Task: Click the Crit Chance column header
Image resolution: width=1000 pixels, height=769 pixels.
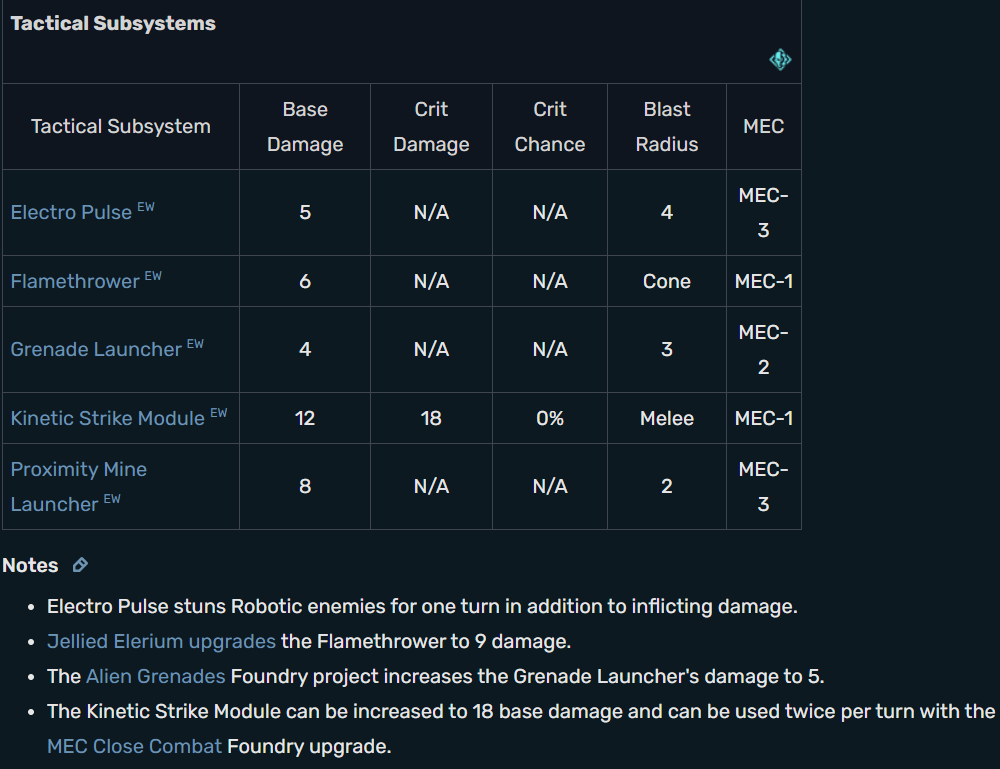Action: point(550,126)
